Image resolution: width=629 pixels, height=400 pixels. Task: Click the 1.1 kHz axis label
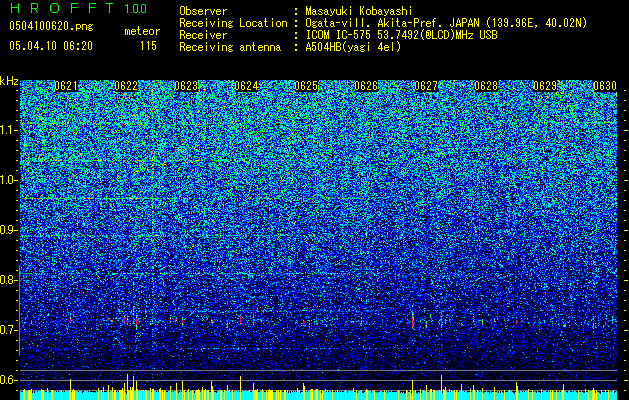(8, 130)
